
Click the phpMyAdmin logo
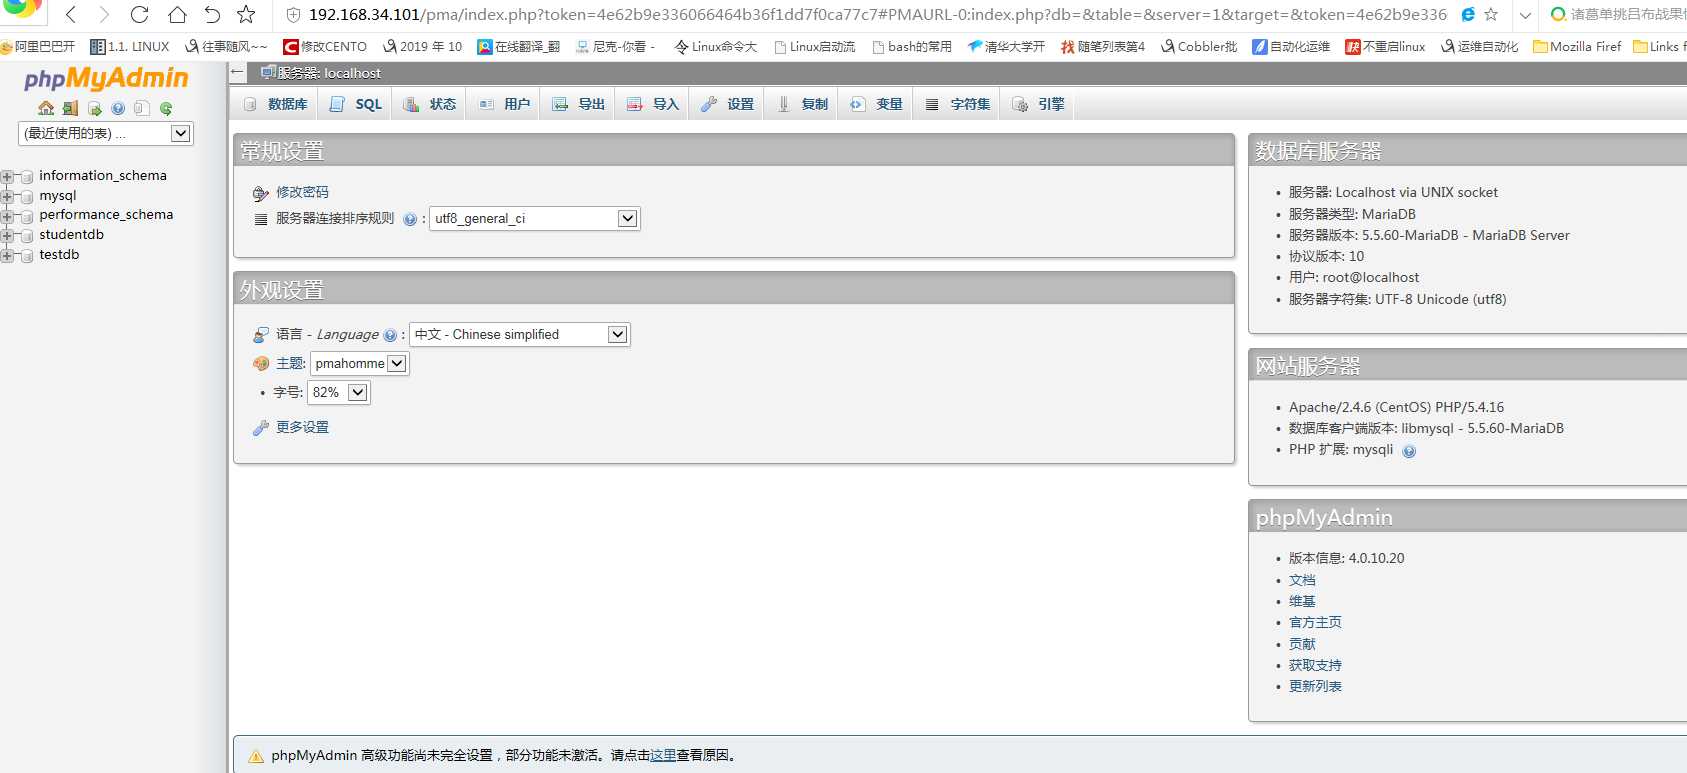[x=106, y=78]
